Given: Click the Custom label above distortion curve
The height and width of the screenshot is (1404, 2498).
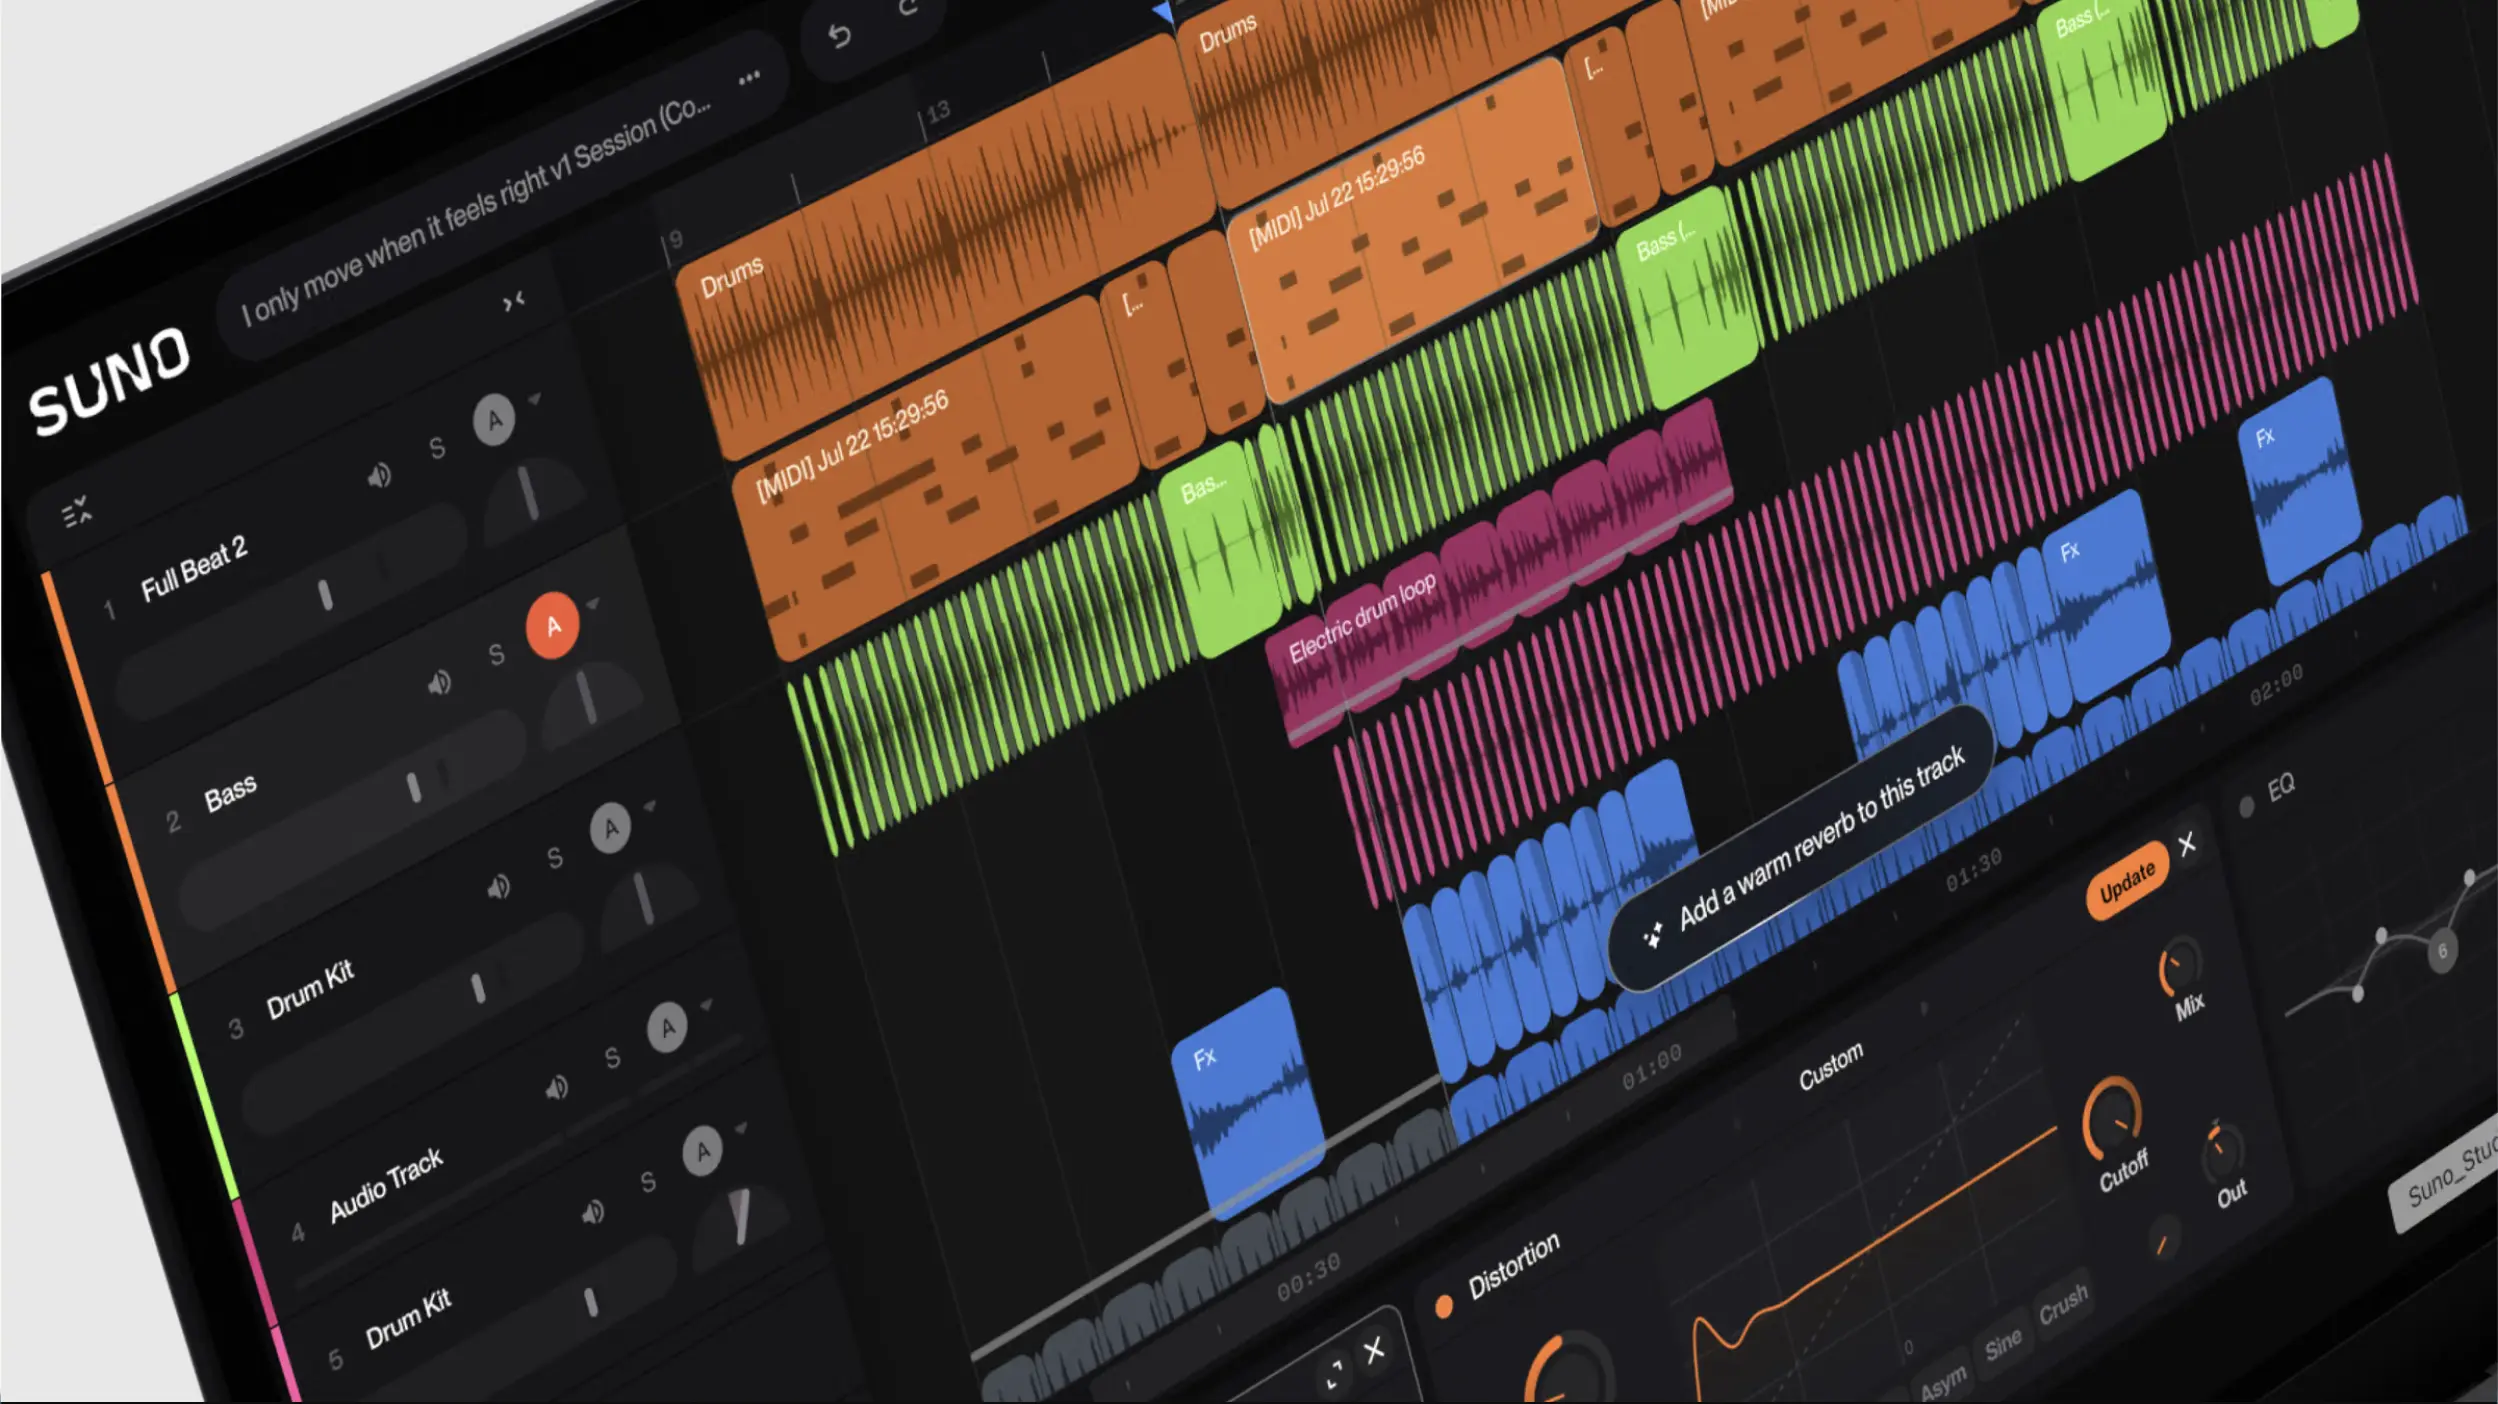Looking at the screenshot, I should (x=1831, y=1067).
